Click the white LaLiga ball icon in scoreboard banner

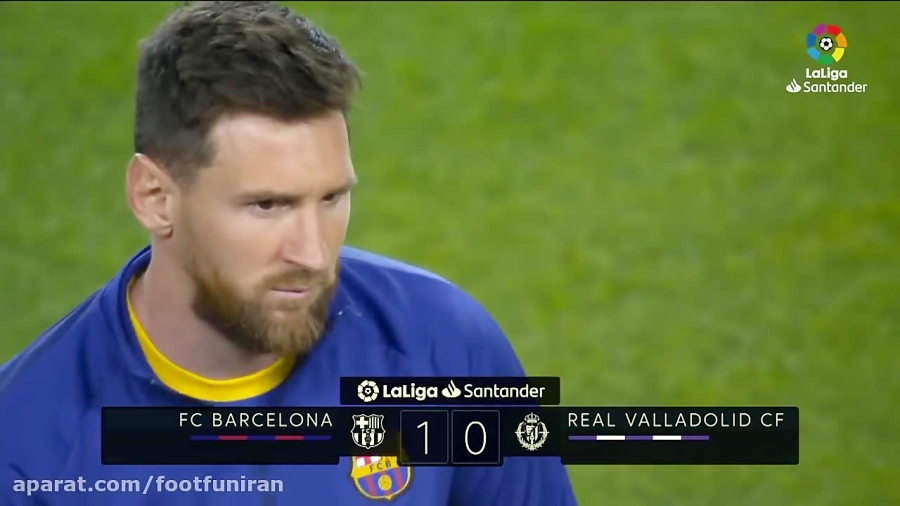coord(368,391)
